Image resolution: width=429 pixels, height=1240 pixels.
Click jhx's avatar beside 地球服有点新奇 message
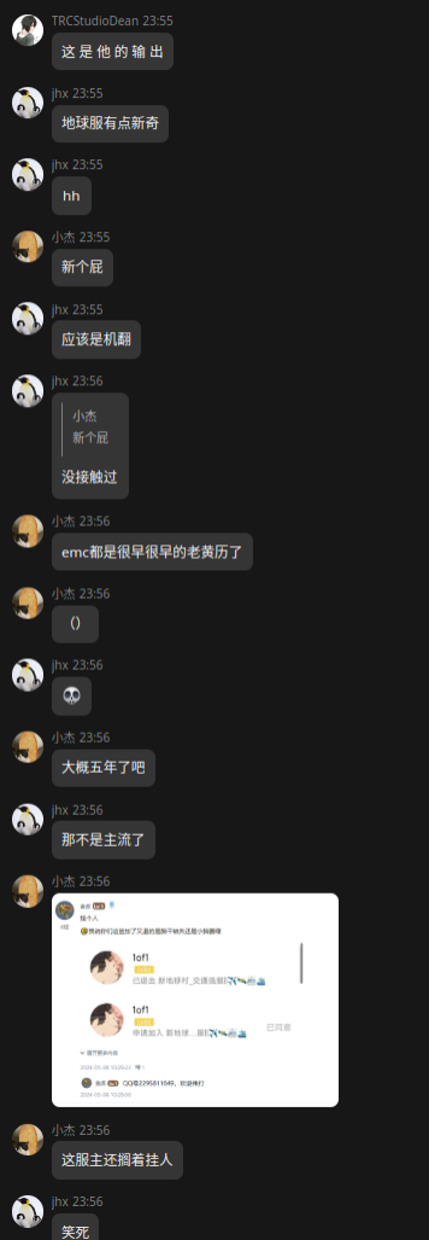tap(27, 102)
